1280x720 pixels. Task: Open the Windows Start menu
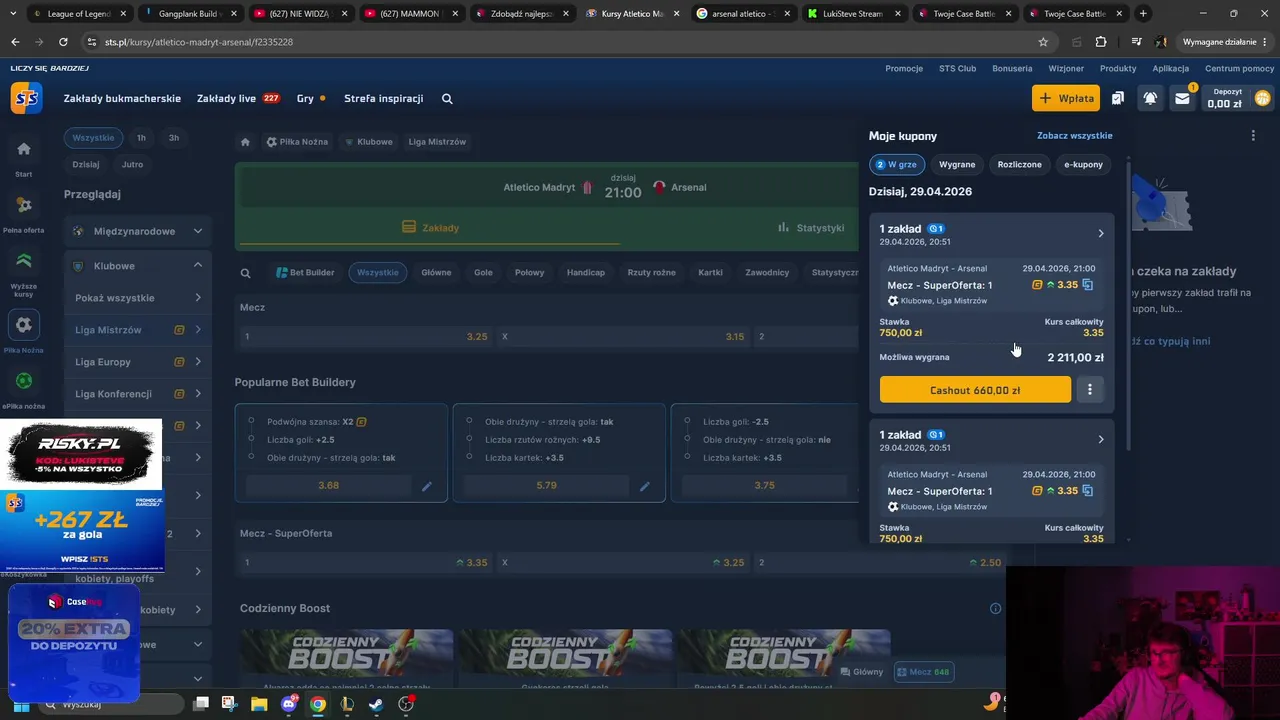(x=20, y=704)
